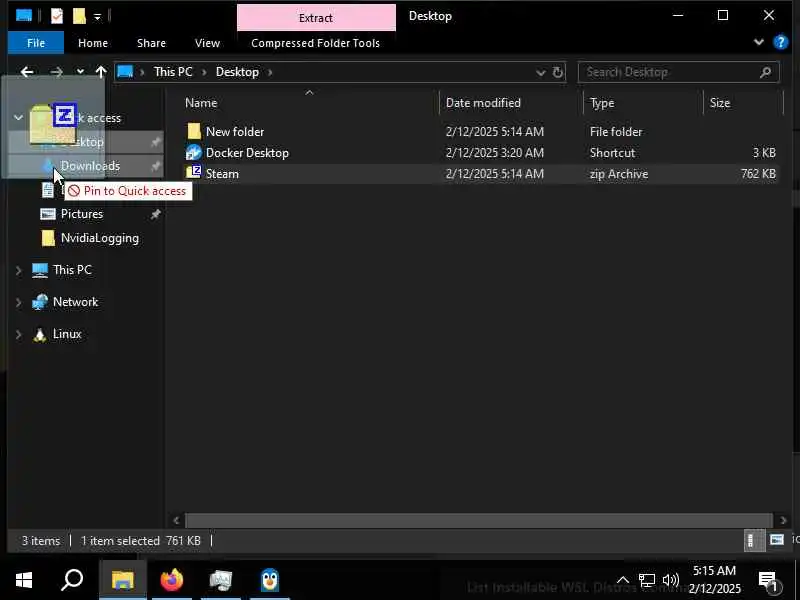This screenshot has height=600, width=800.
Task: Open the address bar history dropdown
Action: point(541,72)
